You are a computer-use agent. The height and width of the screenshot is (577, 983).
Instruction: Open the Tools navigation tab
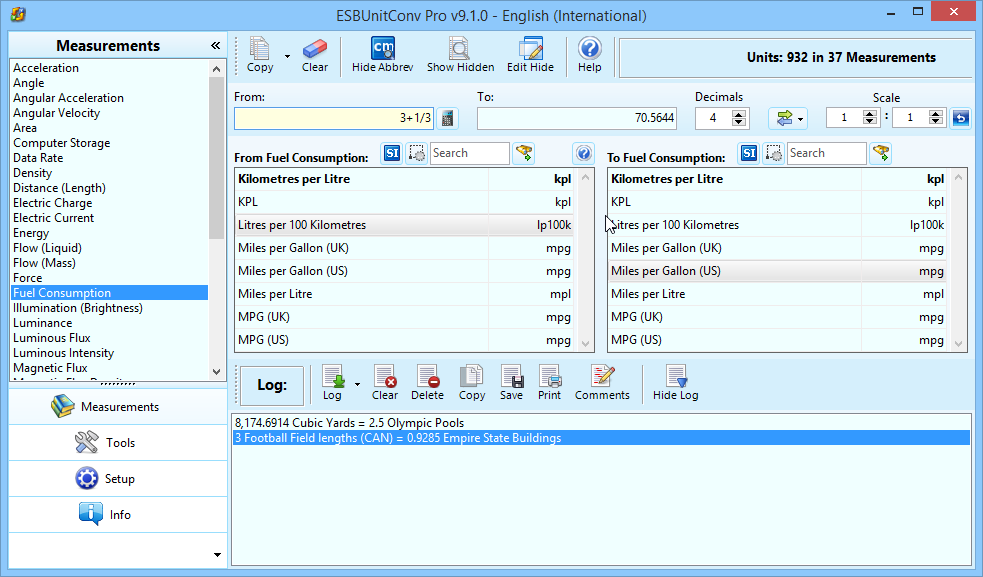[118, 443]
